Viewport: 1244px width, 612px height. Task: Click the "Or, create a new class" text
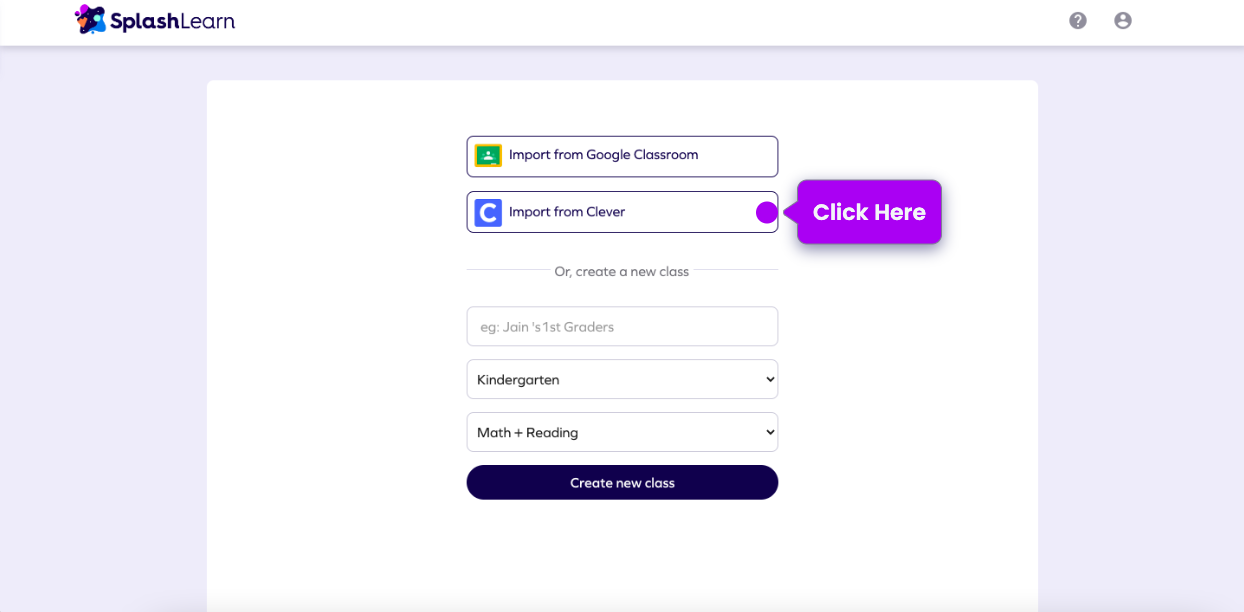pos(621,271)
